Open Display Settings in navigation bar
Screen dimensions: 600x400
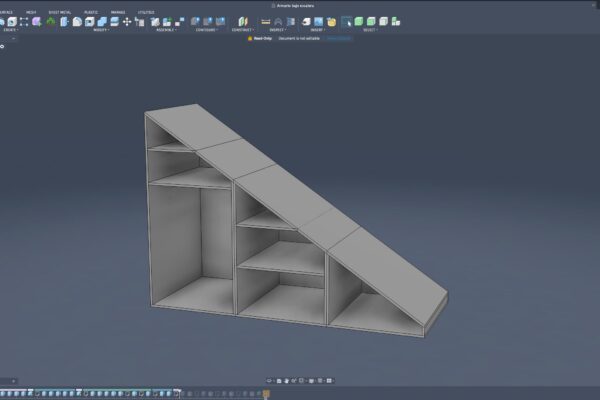point(311,381)
